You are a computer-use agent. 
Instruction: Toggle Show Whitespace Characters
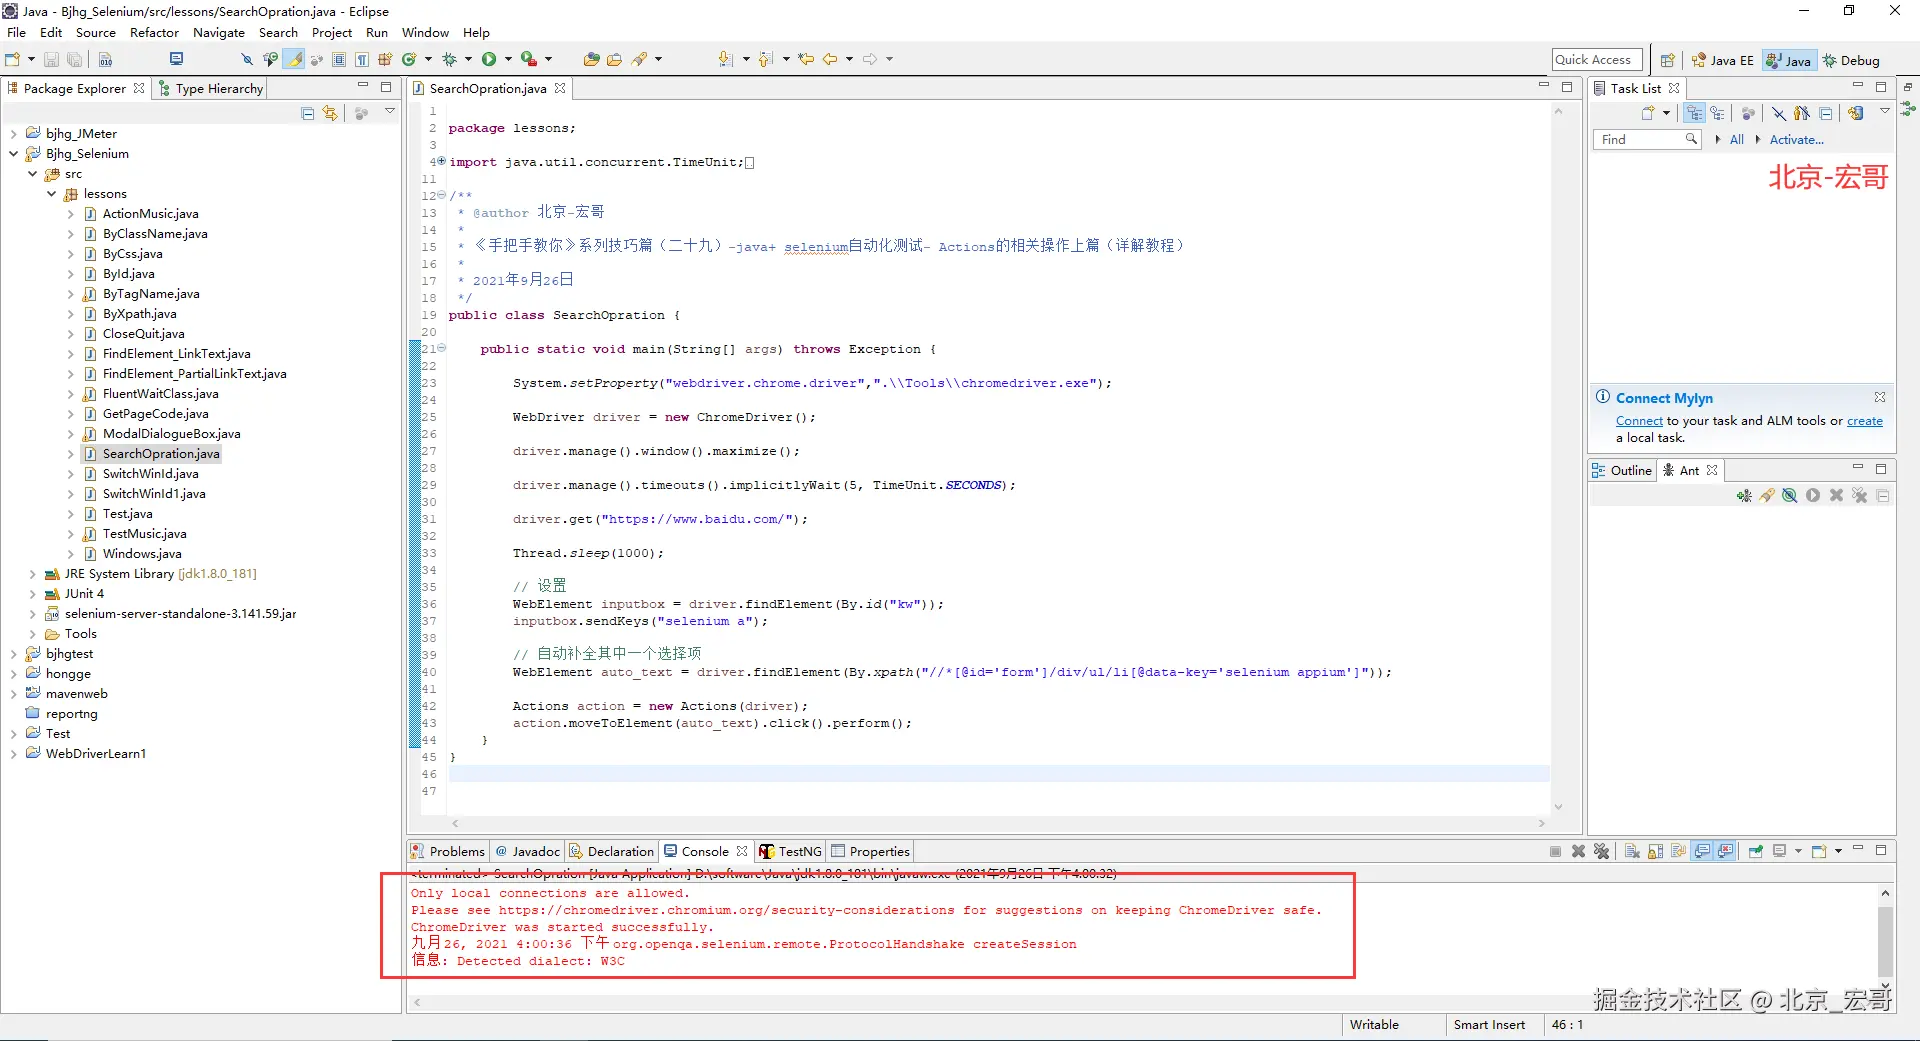pos(362,60)
